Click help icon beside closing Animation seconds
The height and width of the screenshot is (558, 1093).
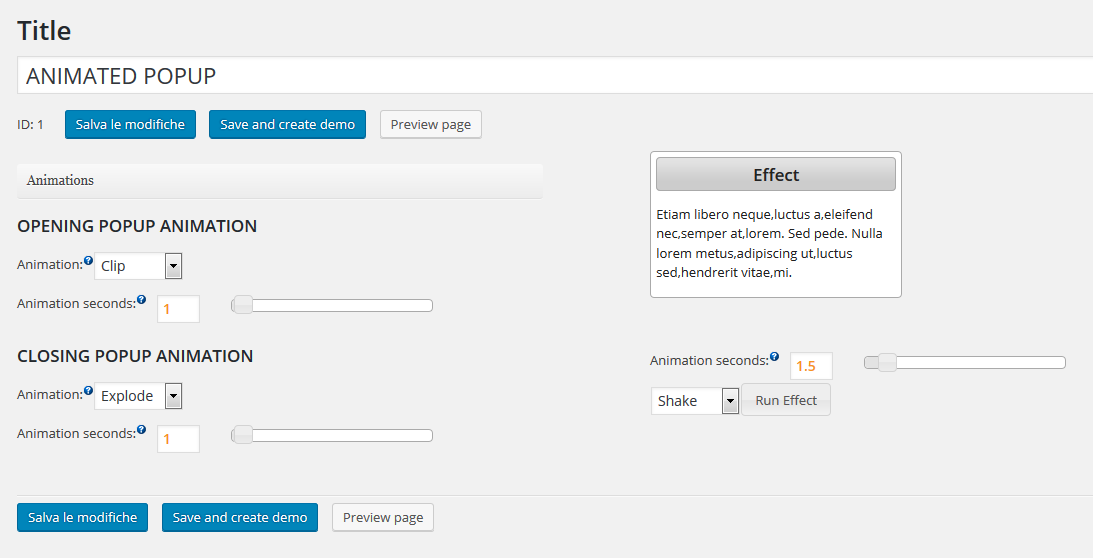click(x=142, y=429)
